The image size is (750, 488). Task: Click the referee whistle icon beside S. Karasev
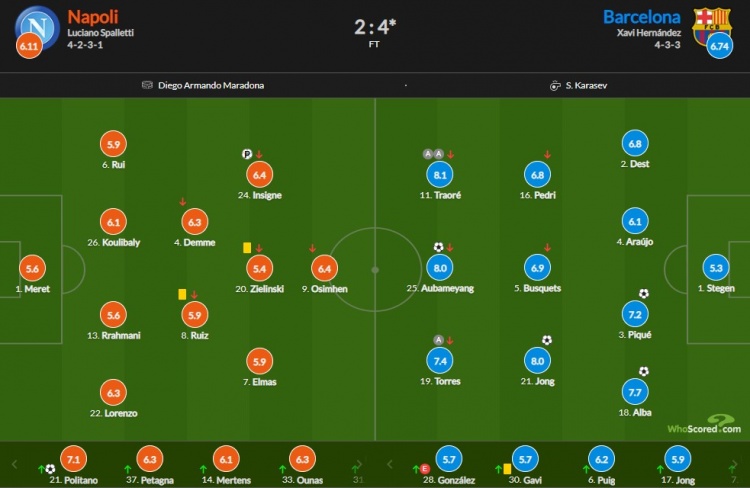point(555,86)
